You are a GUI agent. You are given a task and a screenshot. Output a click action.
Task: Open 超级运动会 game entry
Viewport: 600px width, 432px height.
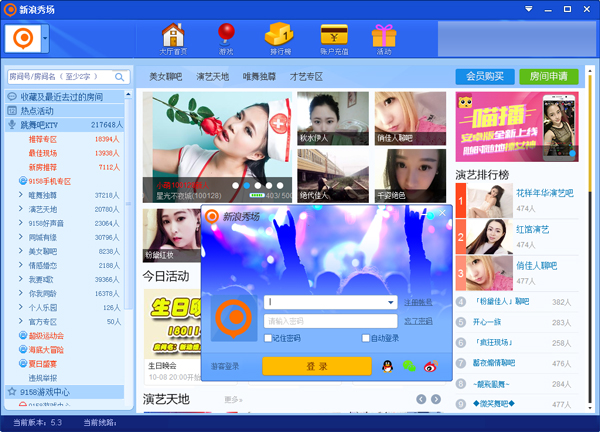pyautogui.click(x=46, y=336)
